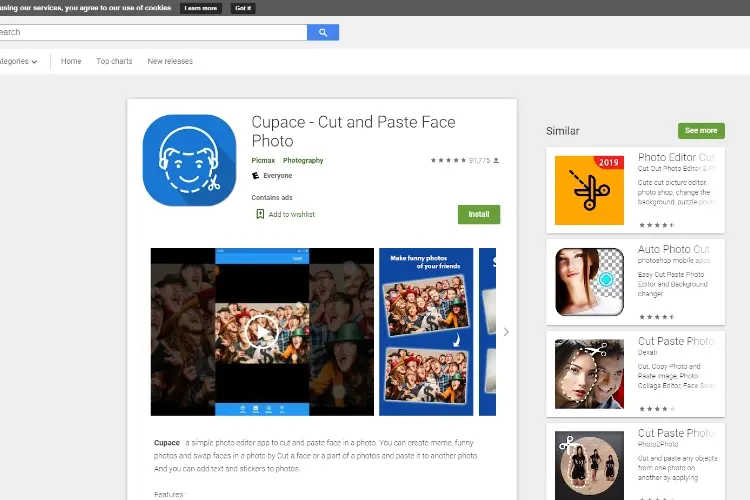Focus the search input field

point(154,32)
